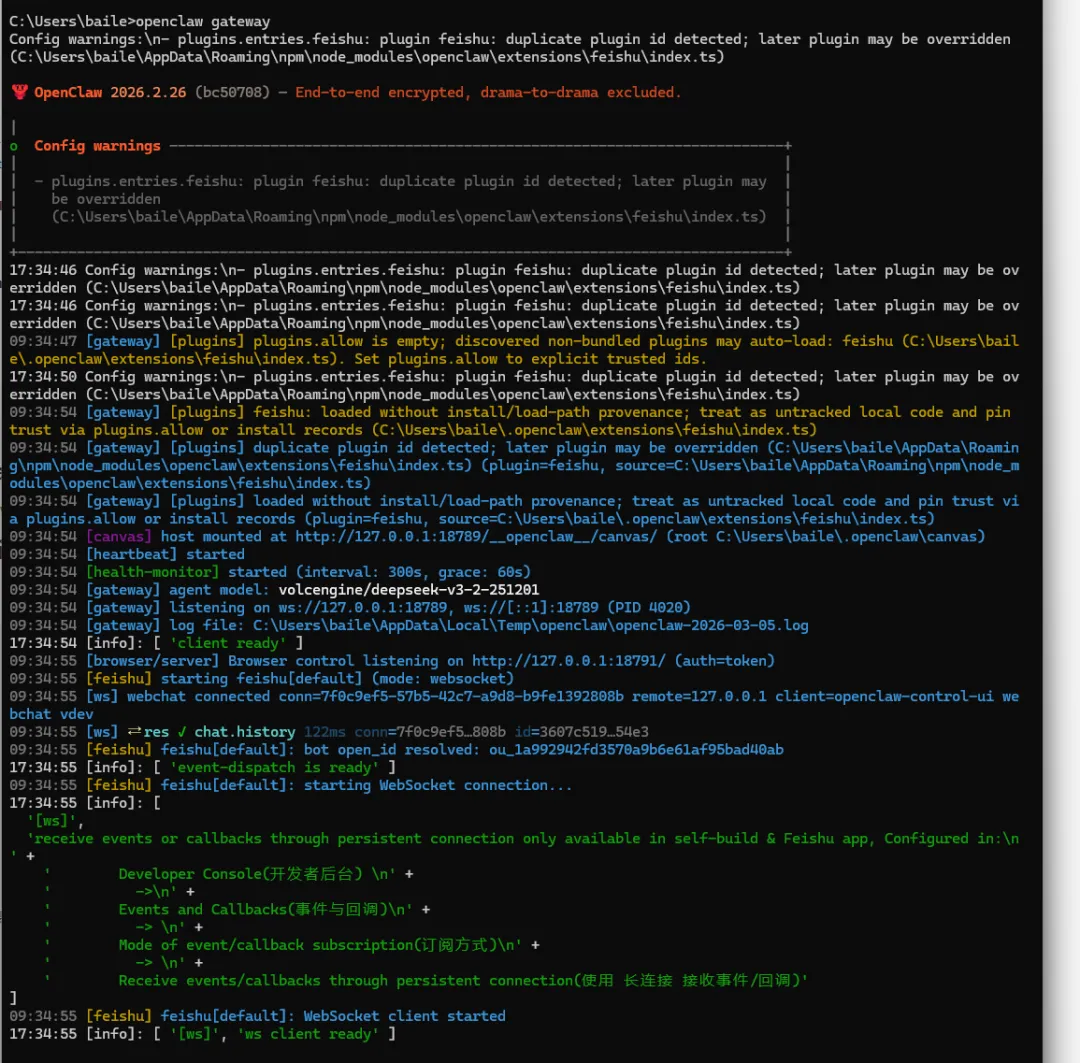Viewport: 1080px width, 1063px height.
Task: Click the green 'ws client ready' message
Action: (308, 1034)
